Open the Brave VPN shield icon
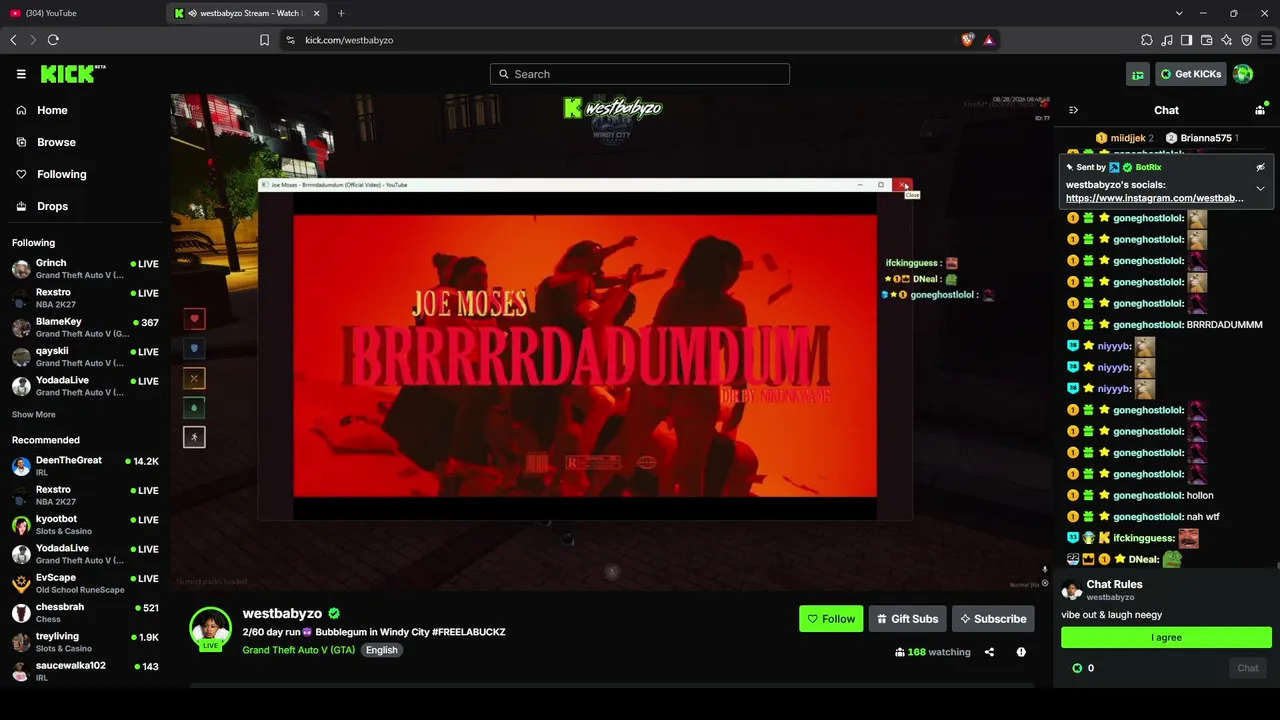 pyautogui.click(x=1247, y=40)
